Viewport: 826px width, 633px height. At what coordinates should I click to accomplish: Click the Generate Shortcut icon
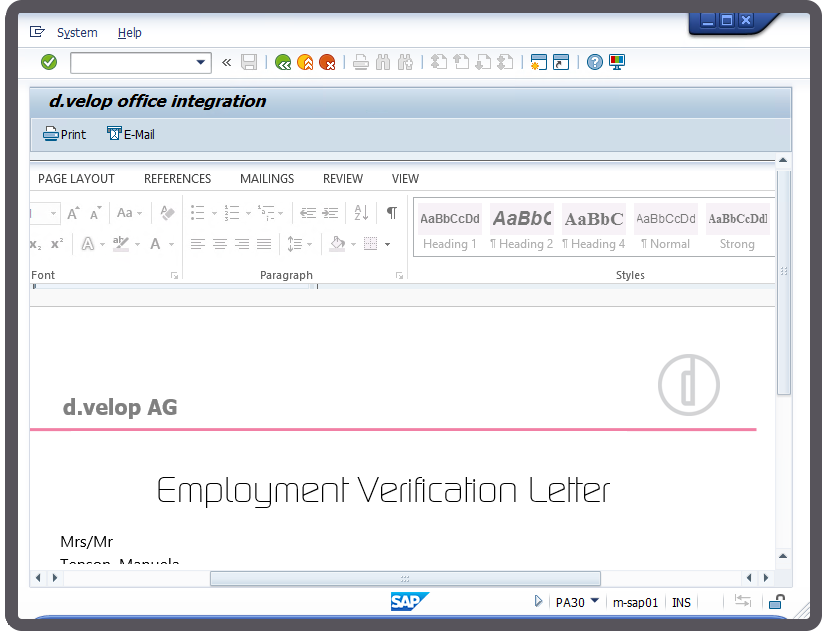click(x=560, y=62)
